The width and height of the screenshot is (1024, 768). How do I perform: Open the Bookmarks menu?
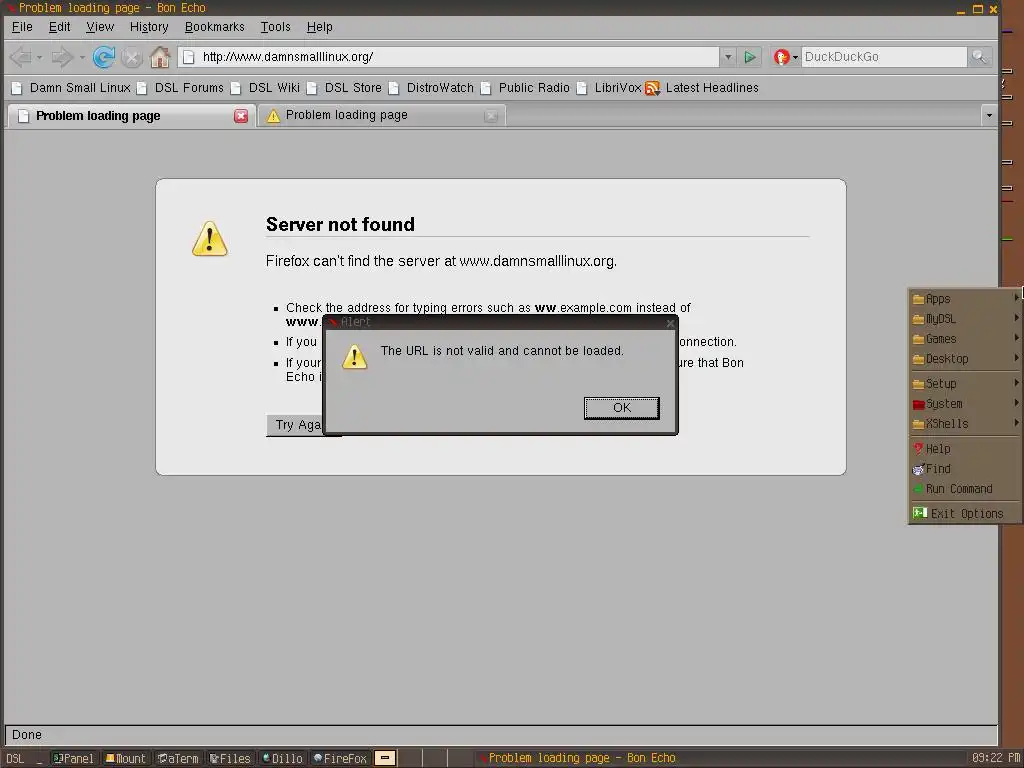tap(214, 27)
